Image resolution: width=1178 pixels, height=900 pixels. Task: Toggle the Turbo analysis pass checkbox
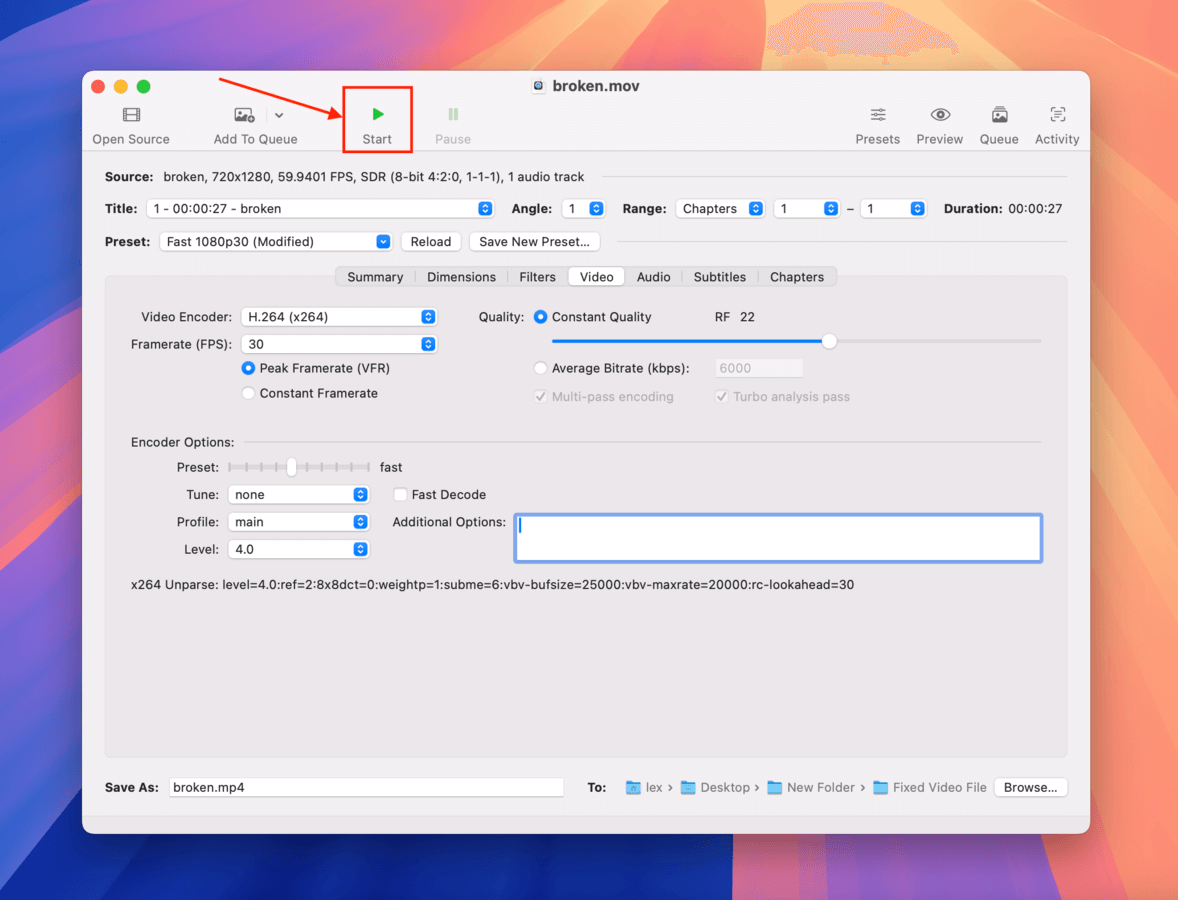(721, 397)
